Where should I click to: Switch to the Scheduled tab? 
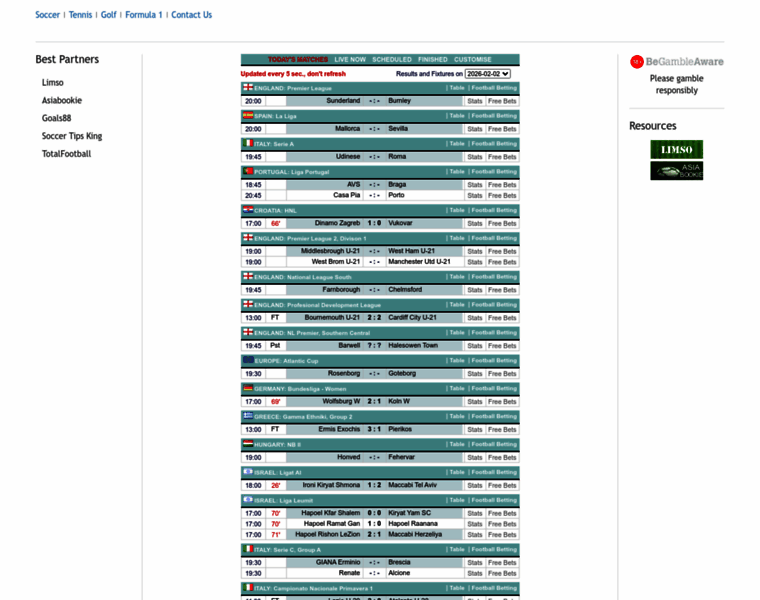pyautogui.click(x=392, y=60)
